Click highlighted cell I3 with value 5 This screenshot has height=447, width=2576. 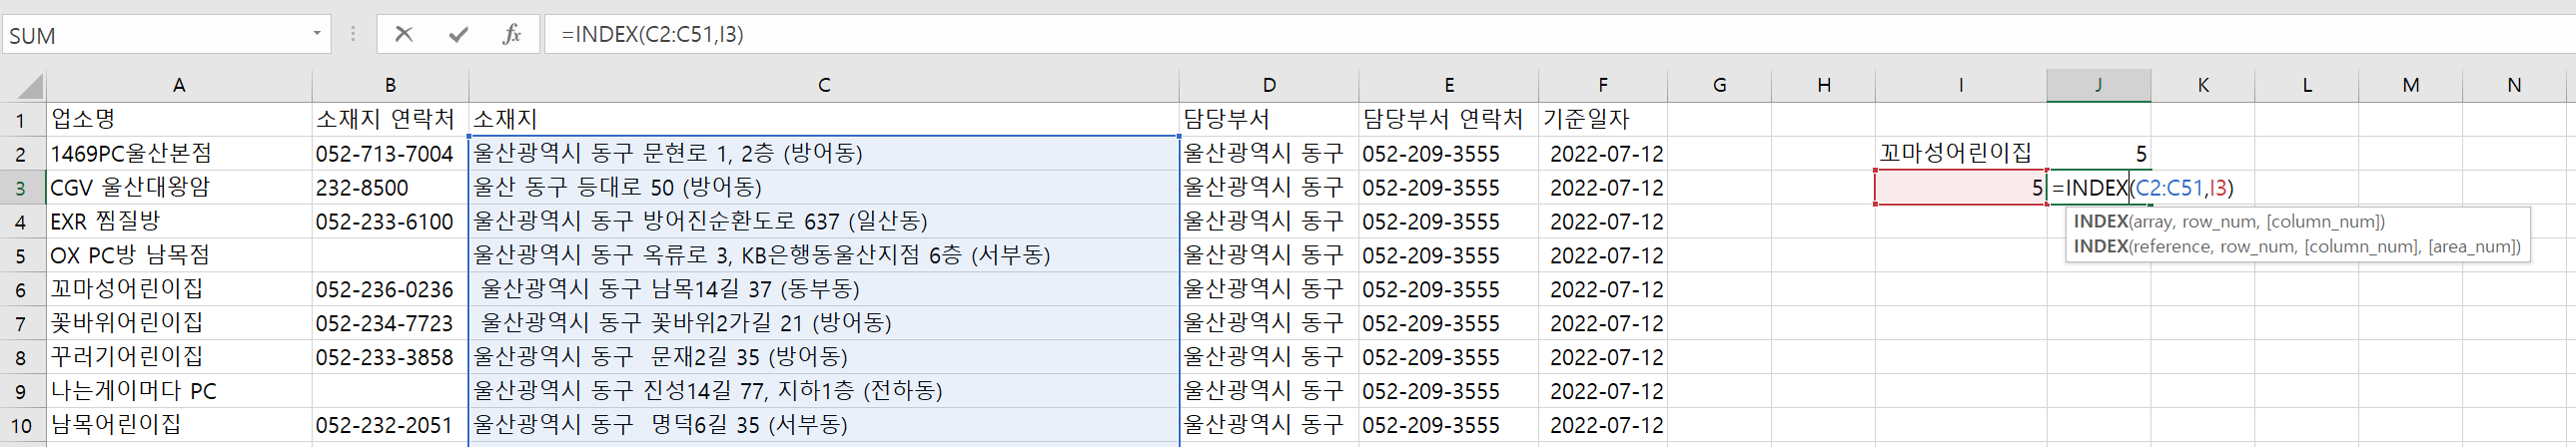1961,188
